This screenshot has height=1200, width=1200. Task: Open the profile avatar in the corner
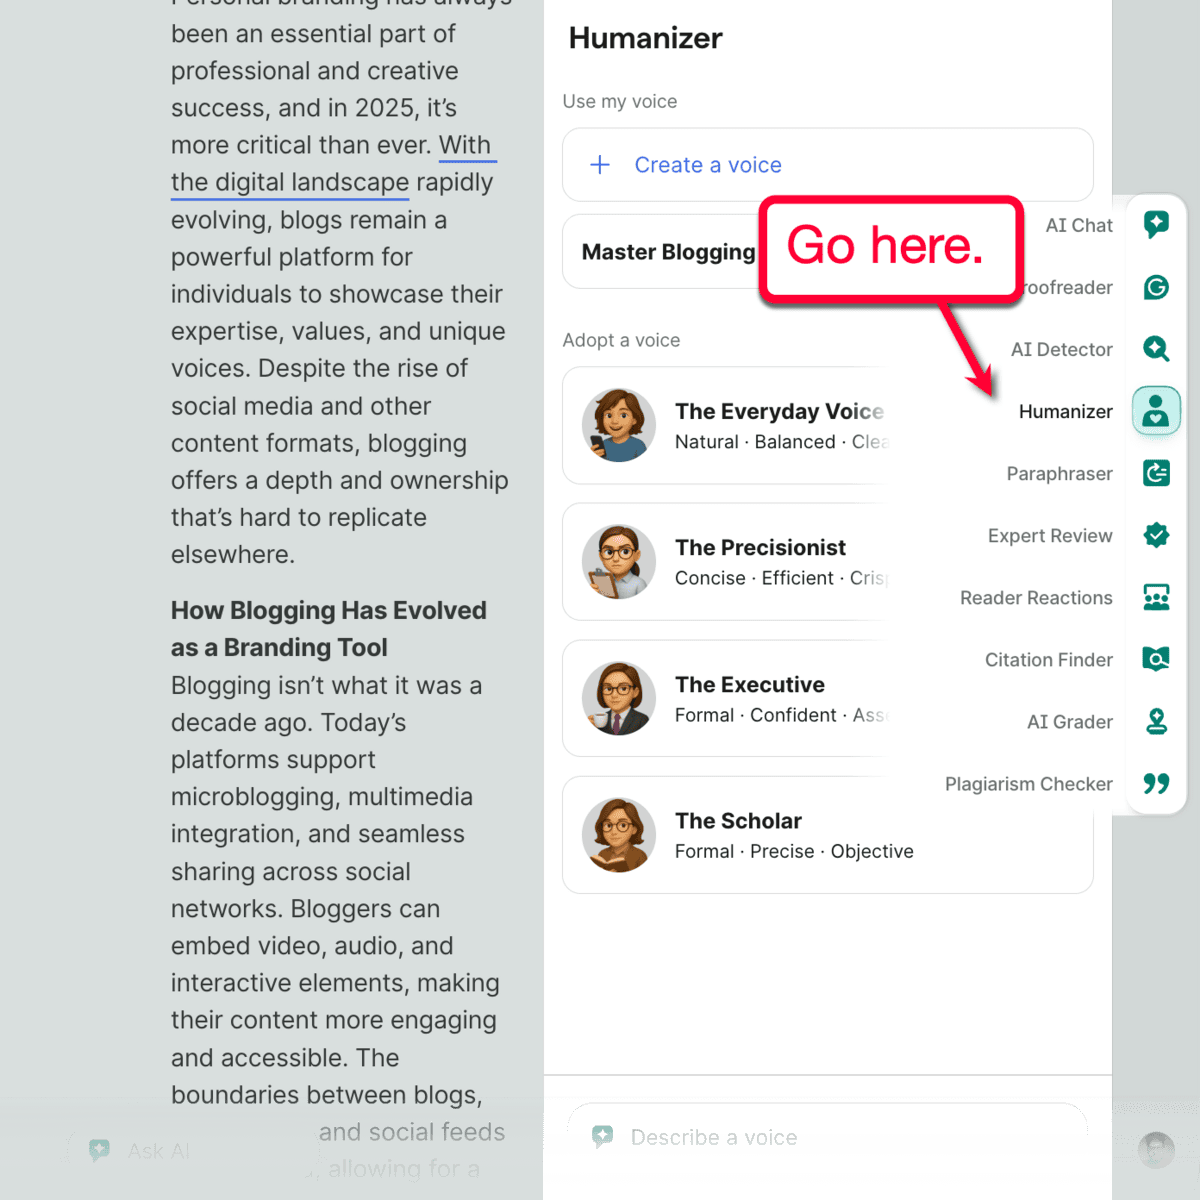click(x=1155, y=1150)
